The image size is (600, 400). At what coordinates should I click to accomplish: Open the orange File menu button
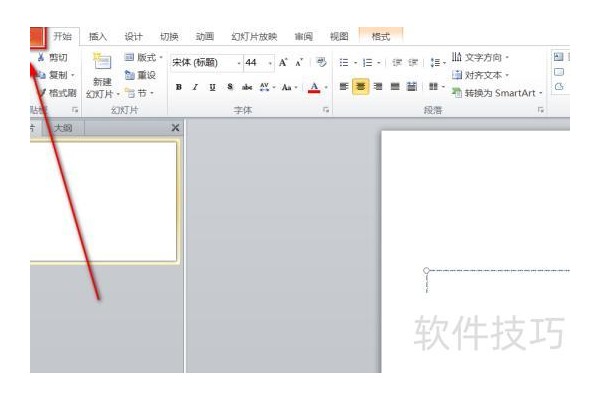click(x=38, y=37)
